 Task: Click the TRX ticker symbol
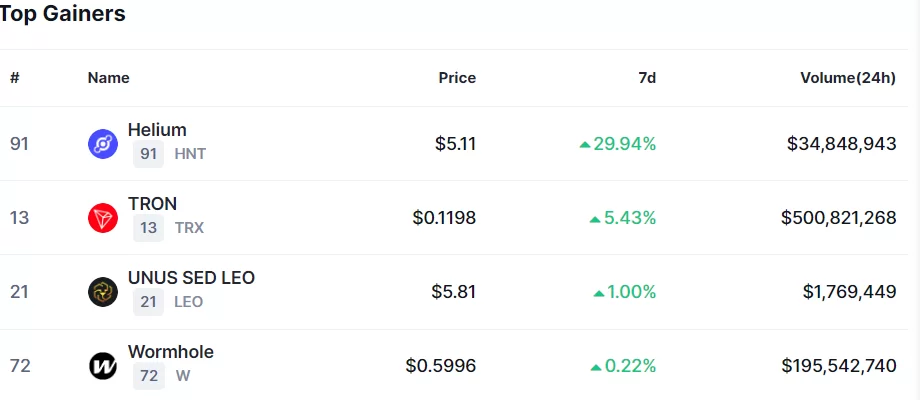tap(189, 228)
